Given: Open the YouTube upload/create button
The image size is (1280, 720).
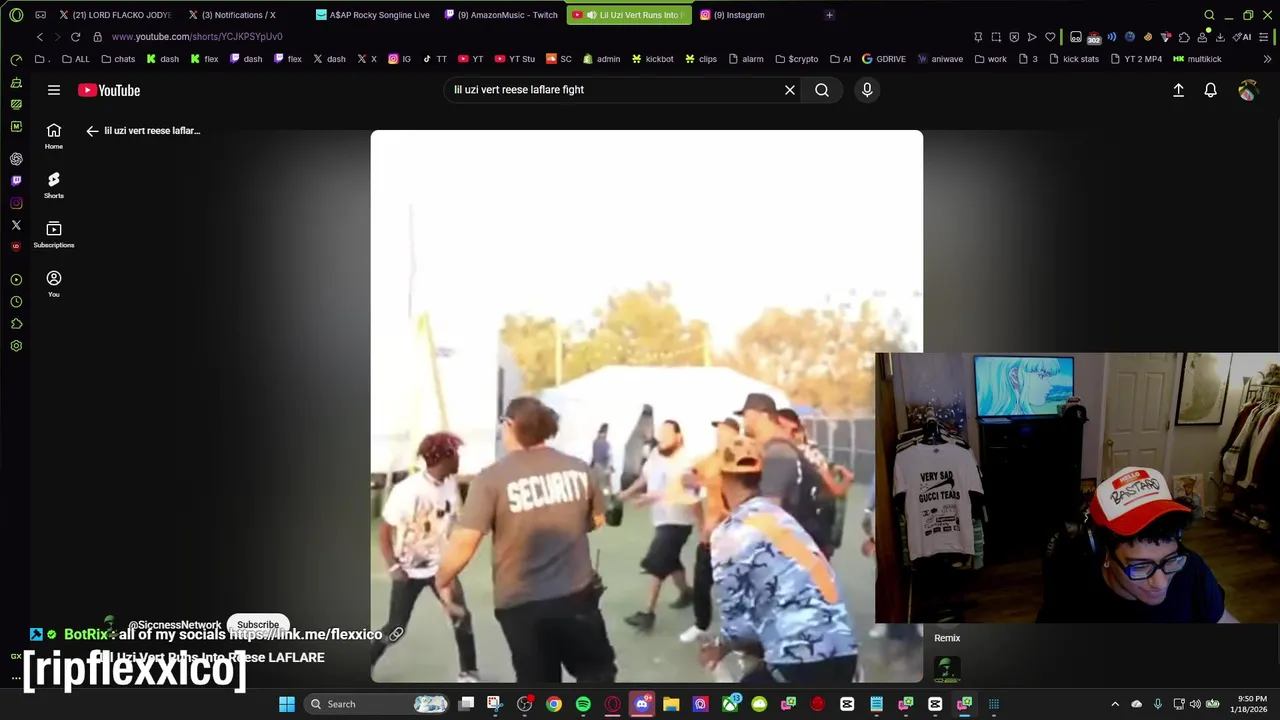Looking at the screenshot, I should 1178,90.
